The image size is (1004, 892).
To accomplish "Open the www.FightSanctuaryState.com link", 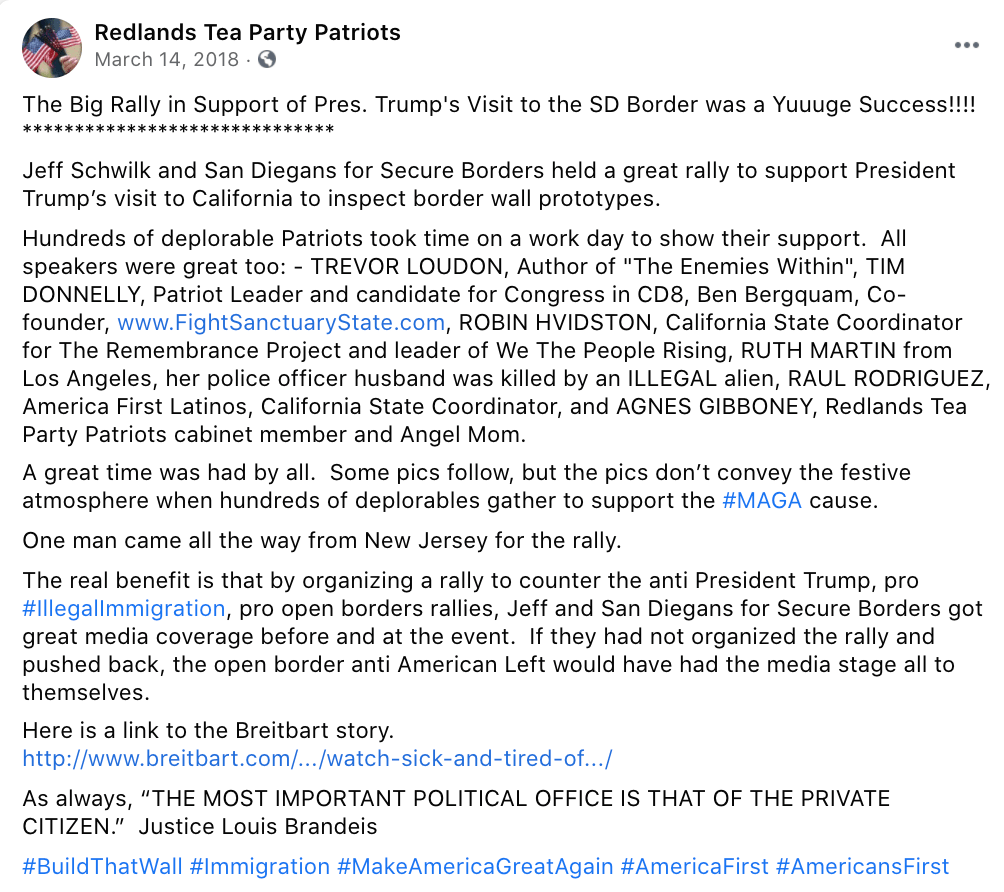I will 281,323.
